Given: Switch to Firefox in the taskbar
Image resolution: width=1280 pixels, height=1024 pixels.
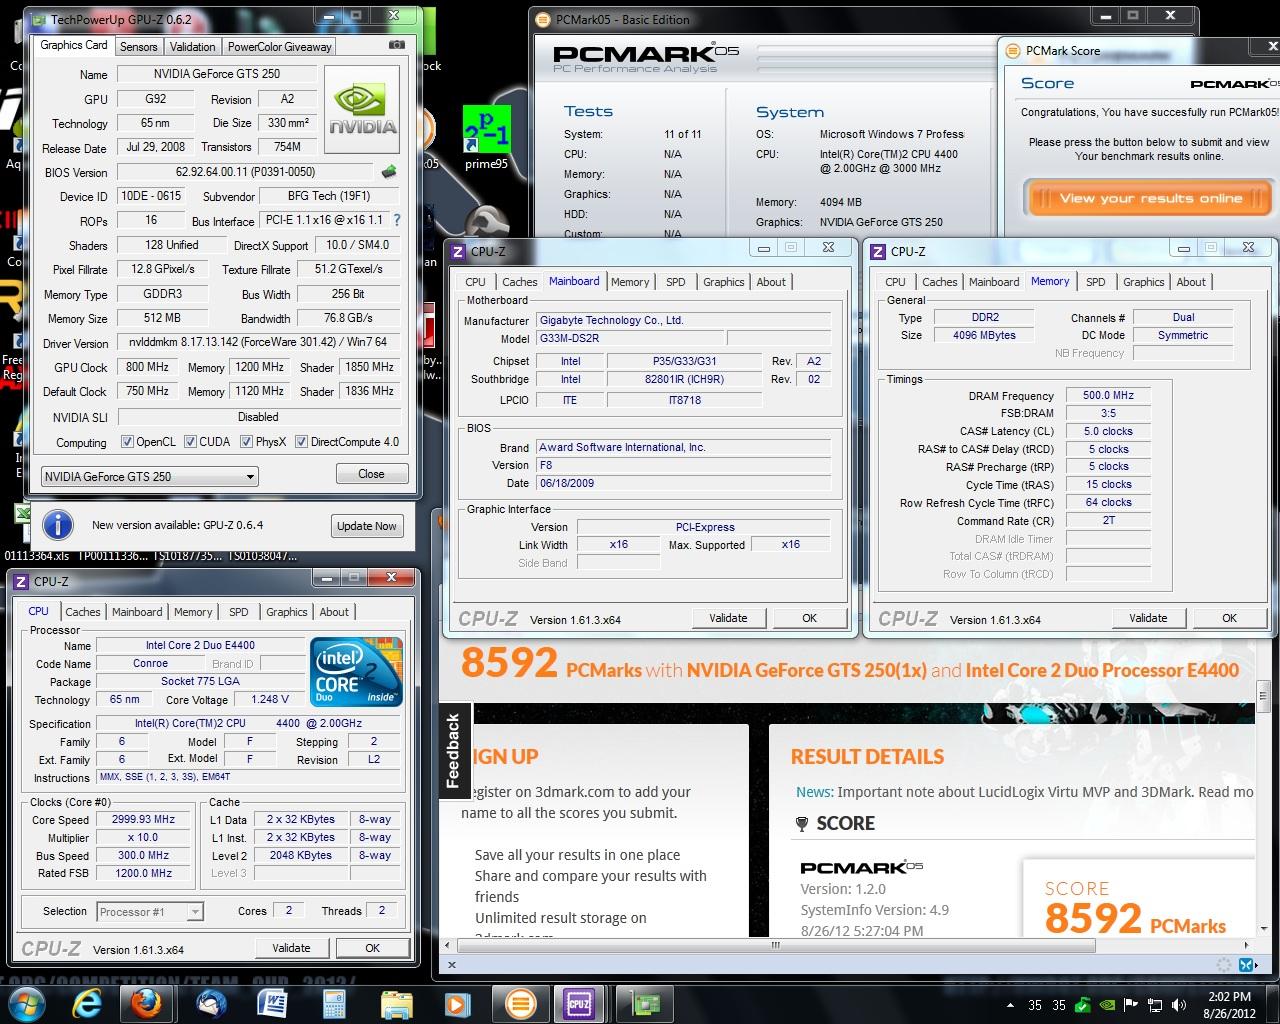Looking at the screenshot, I should click(x=147, y=1002).
